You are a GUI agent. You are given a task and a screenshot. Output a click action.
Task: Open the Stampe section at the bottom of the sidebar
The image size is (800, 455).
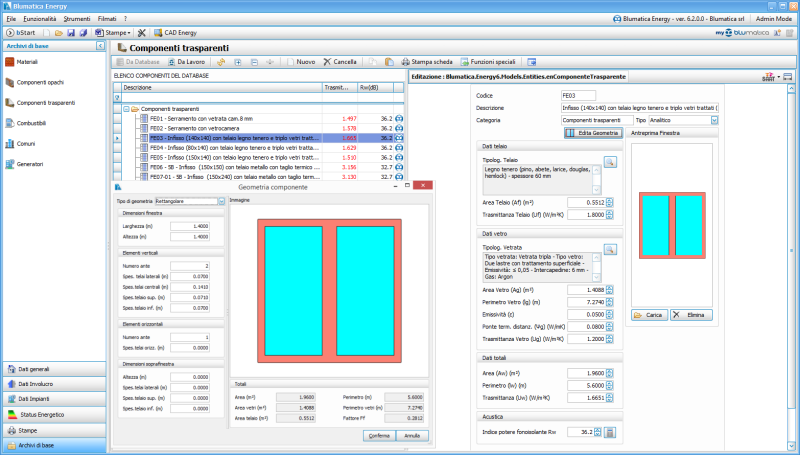[x=54, y=430]
